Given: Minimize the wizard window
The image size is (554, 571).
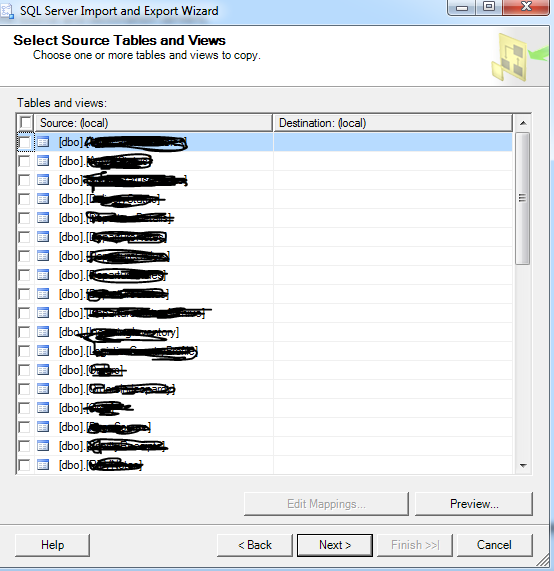Looking at the screenshot, I should (x=462, y=7).
